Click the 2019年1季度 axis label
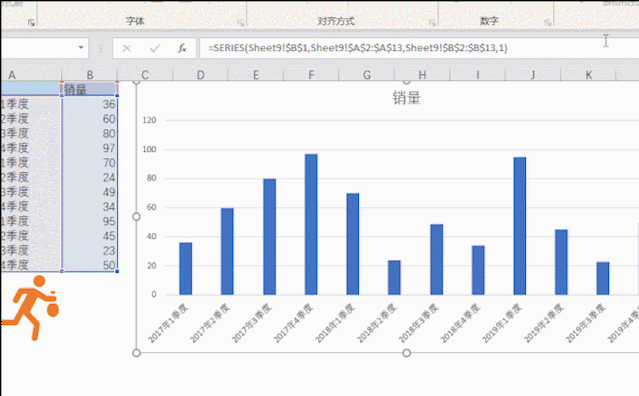The image size is (639, 396). click(x=502, y=323)
